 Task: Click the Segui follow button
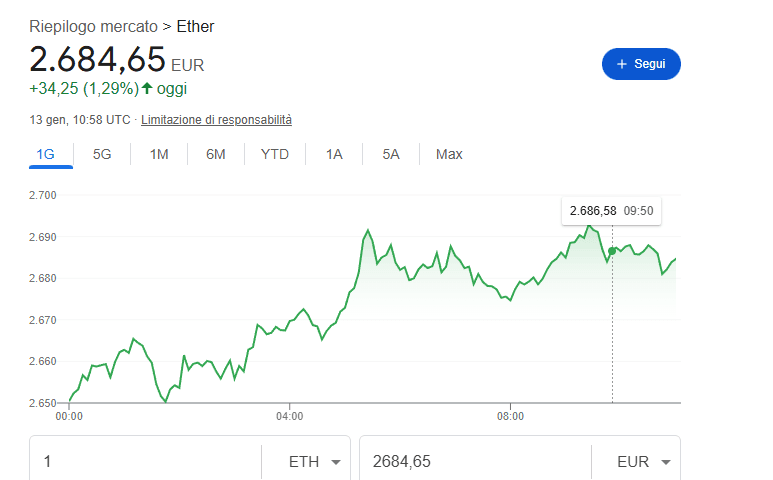pos(641,64)
